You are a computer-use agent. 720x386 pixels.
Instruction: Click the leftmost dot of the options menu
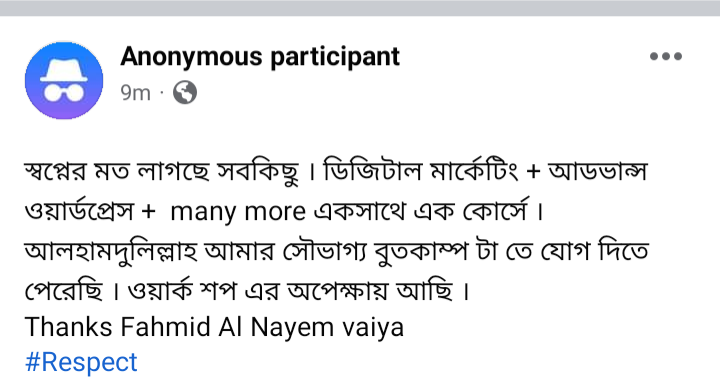click(x=654, y=56)
